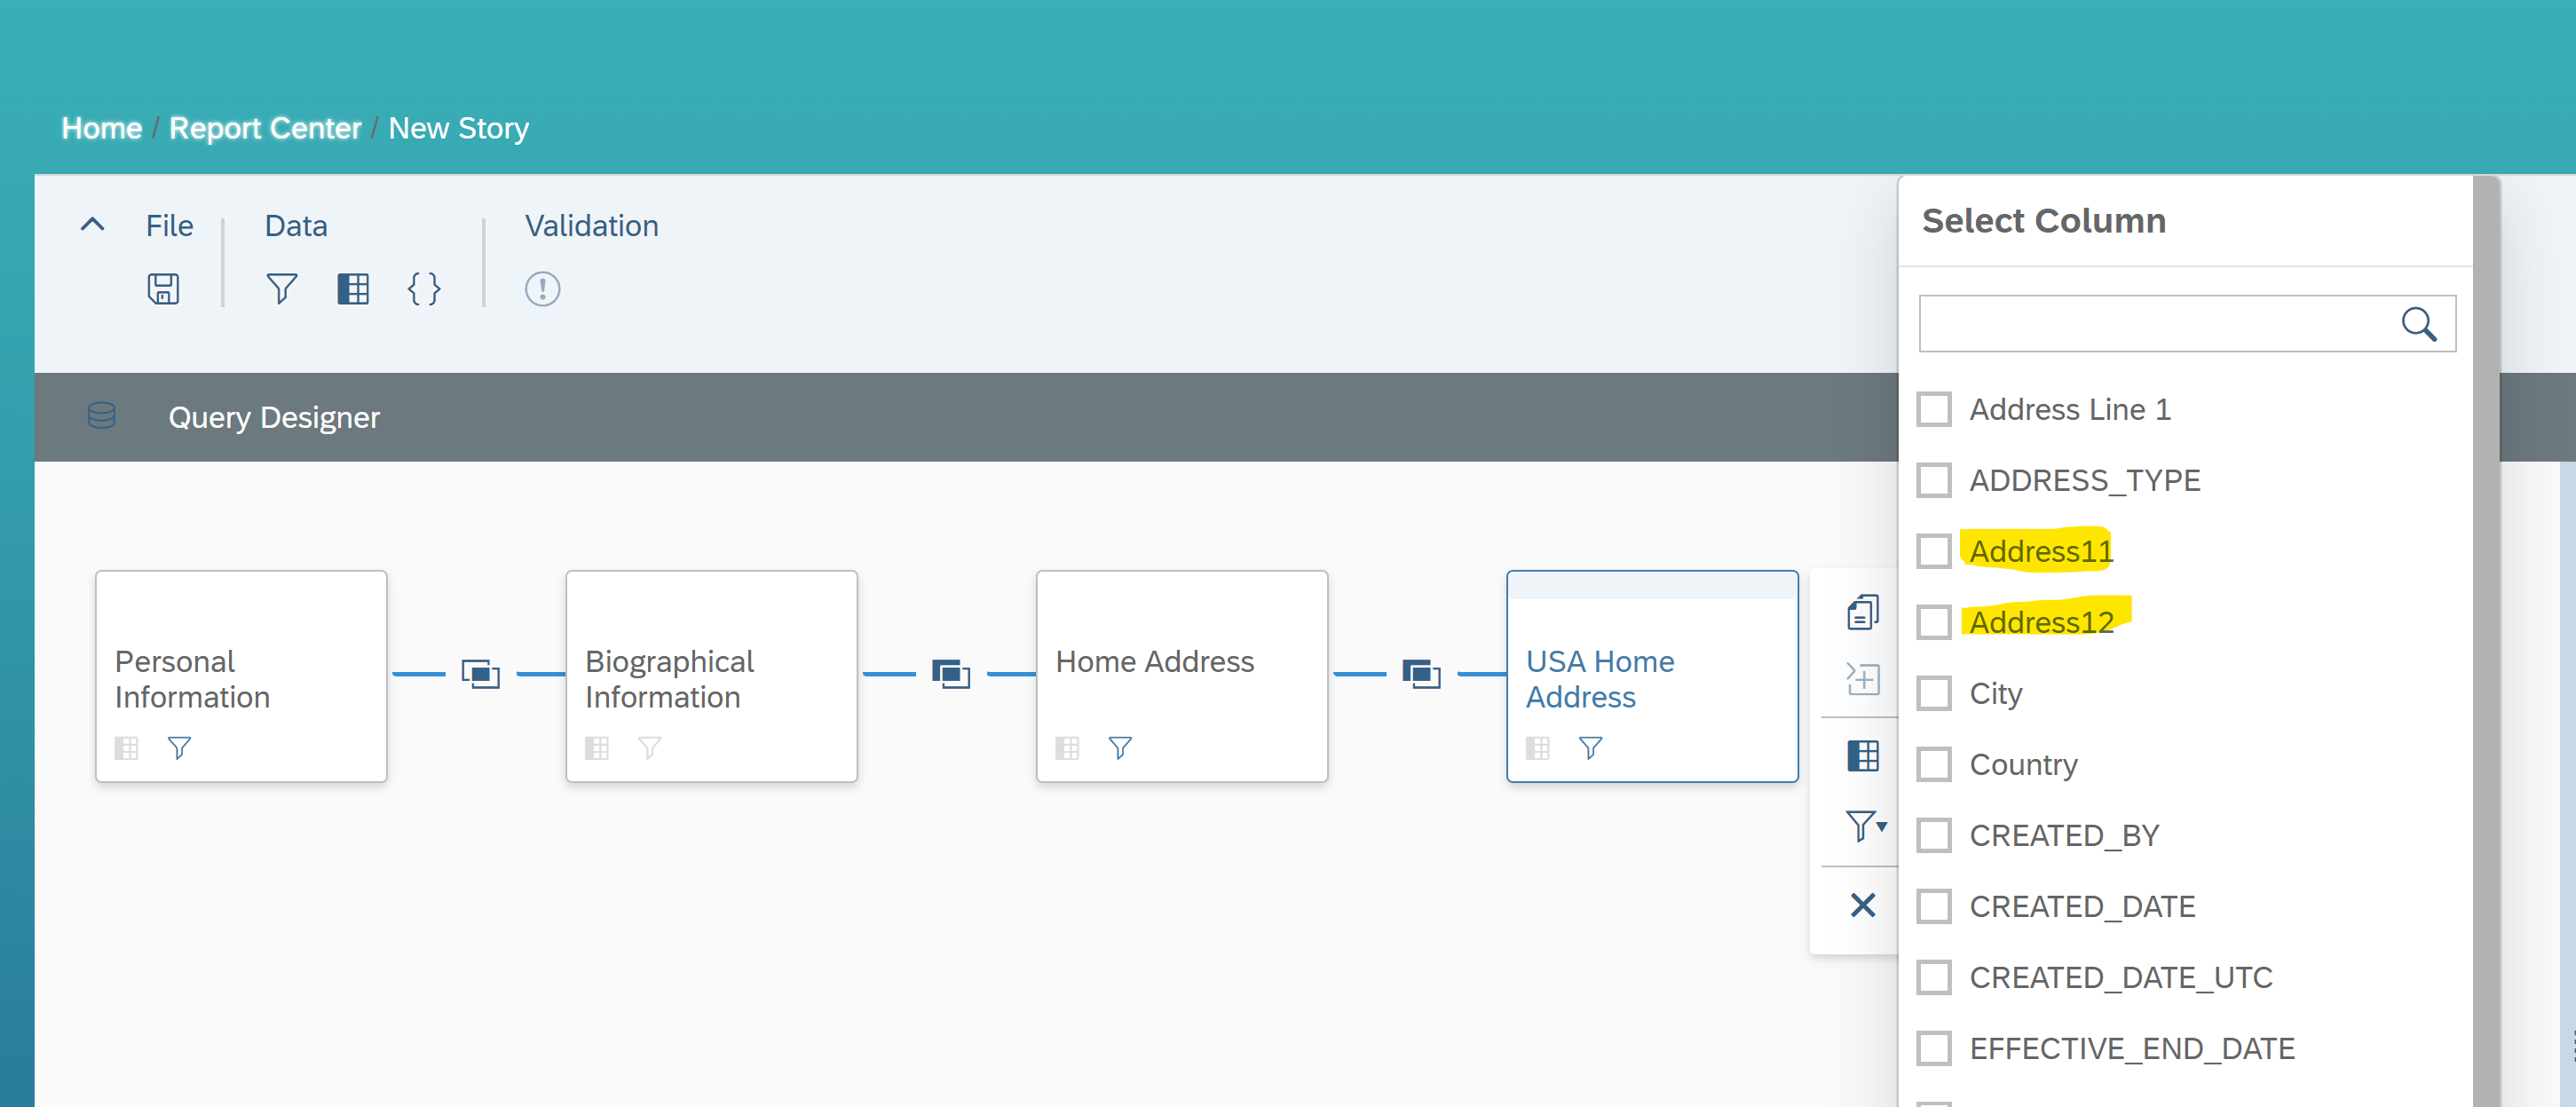Check the ADDRESS_TYPE checkbox
This screenshot has width=2576, height=1107.
pos(1934,480)
